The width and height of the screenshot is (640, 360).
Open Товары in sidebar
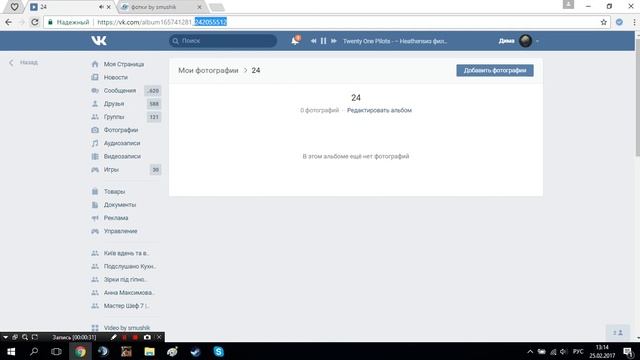pos(114,191)
